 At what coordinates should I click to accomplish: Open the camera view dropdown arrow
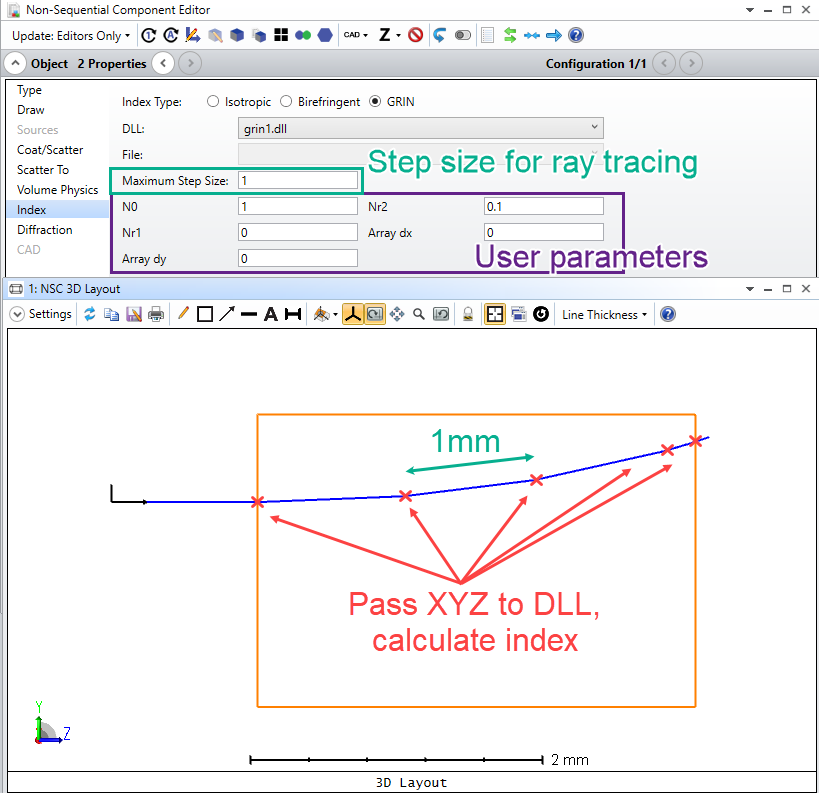[335, 314]
